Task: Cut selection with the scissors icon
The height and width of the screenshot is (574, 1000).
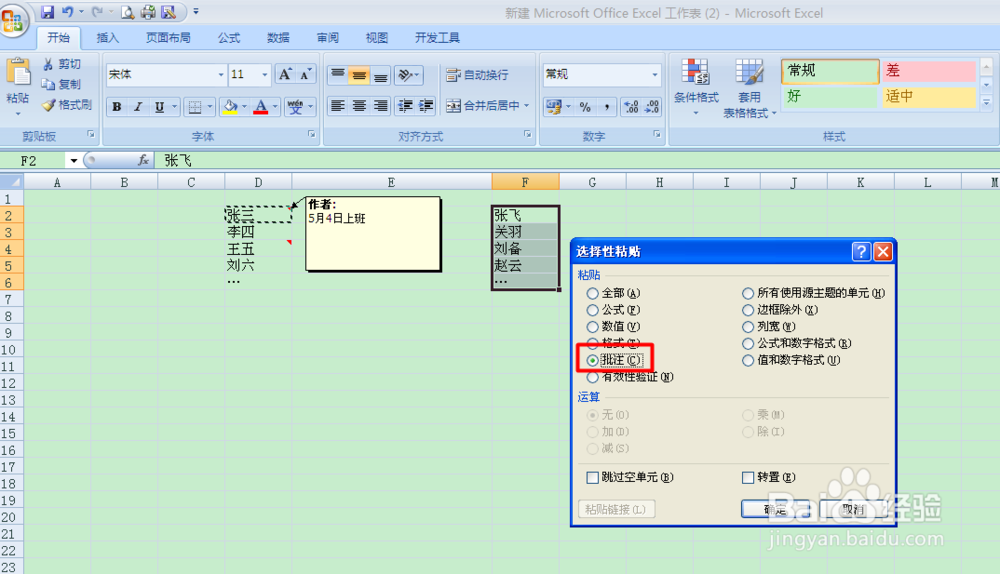Action: [48, 64]
